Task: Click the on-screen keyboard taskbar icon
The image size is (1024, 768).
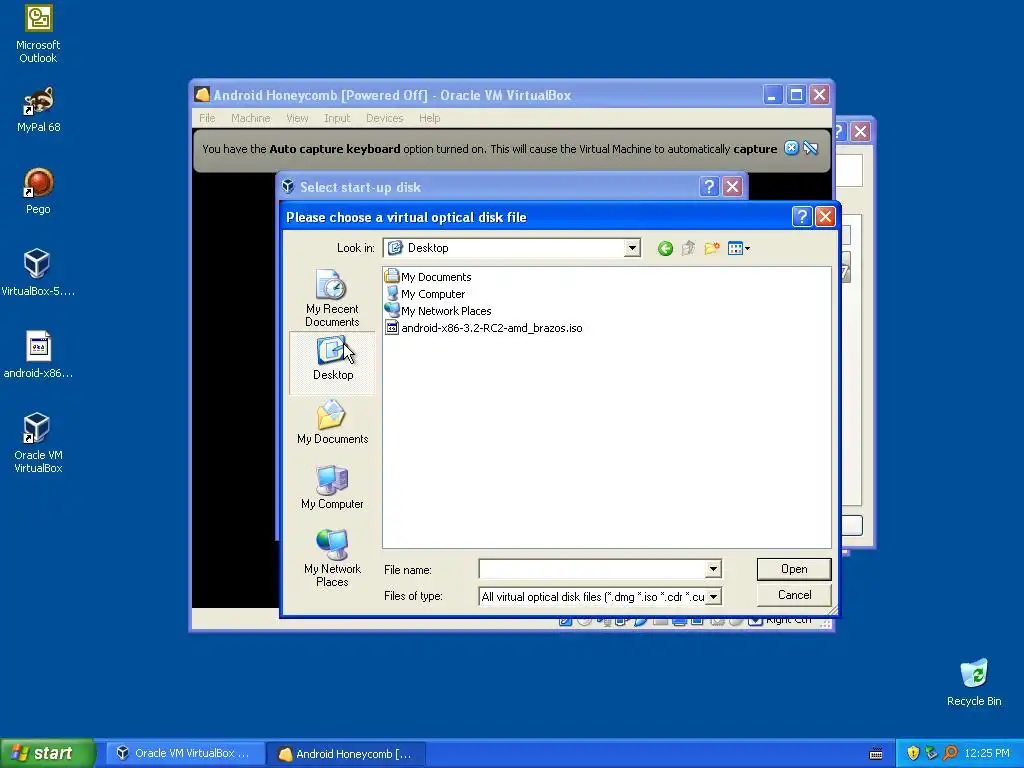Action: pos(876,754)
